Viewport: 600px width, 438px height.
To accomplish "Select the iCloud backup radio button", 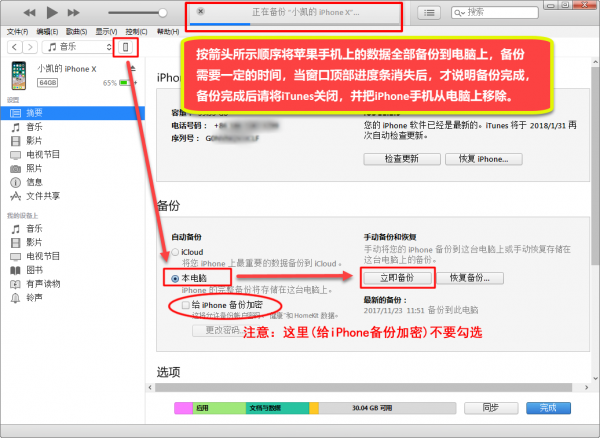I will point(176,252).
